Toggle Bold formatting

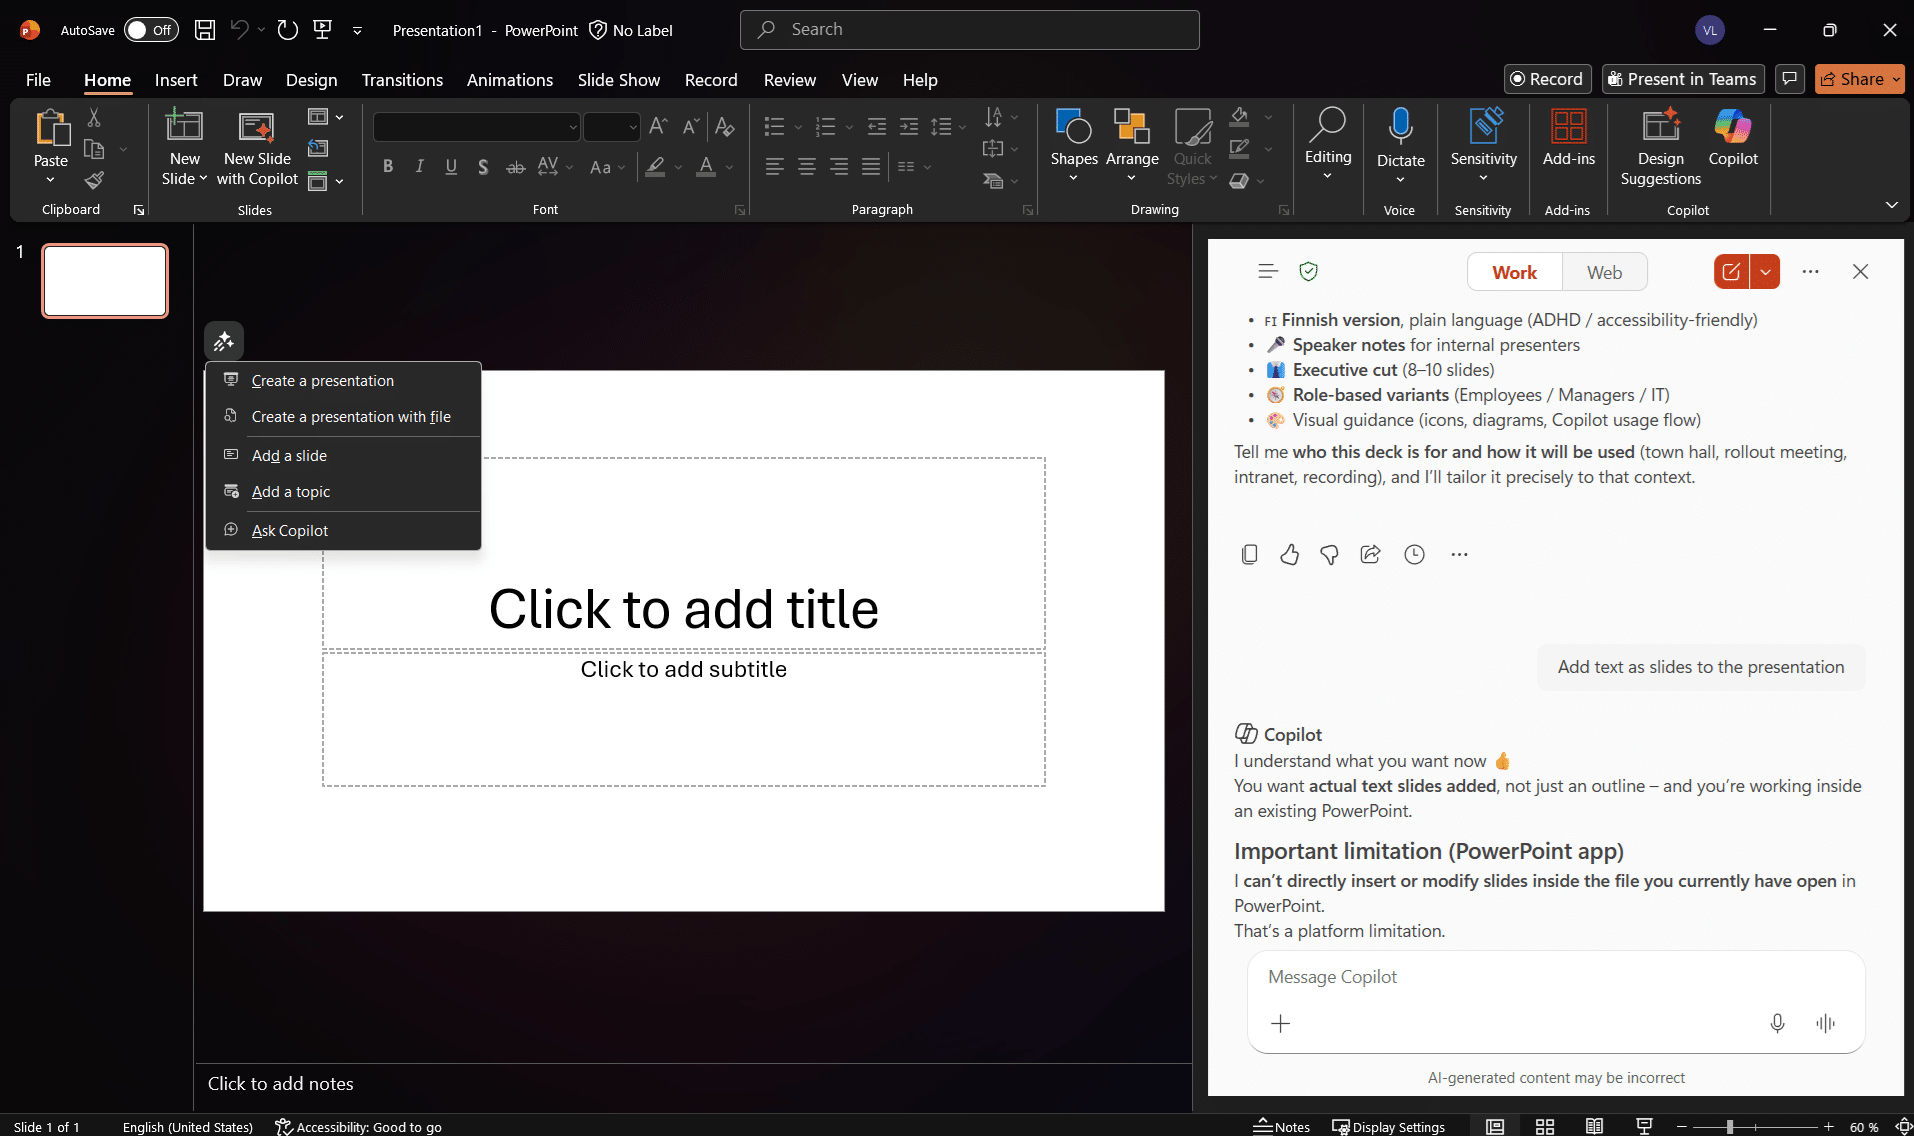coord(388,167)
